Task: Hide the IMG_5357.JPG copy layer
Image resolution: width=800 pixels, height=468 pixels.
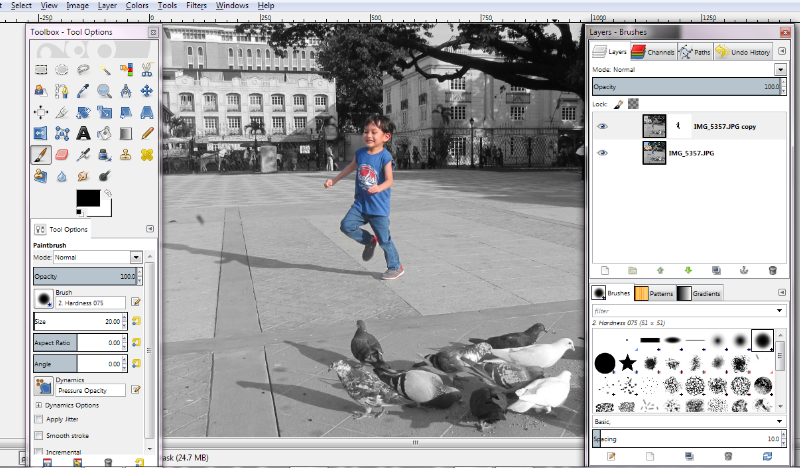Action: [x=603, y=126]
